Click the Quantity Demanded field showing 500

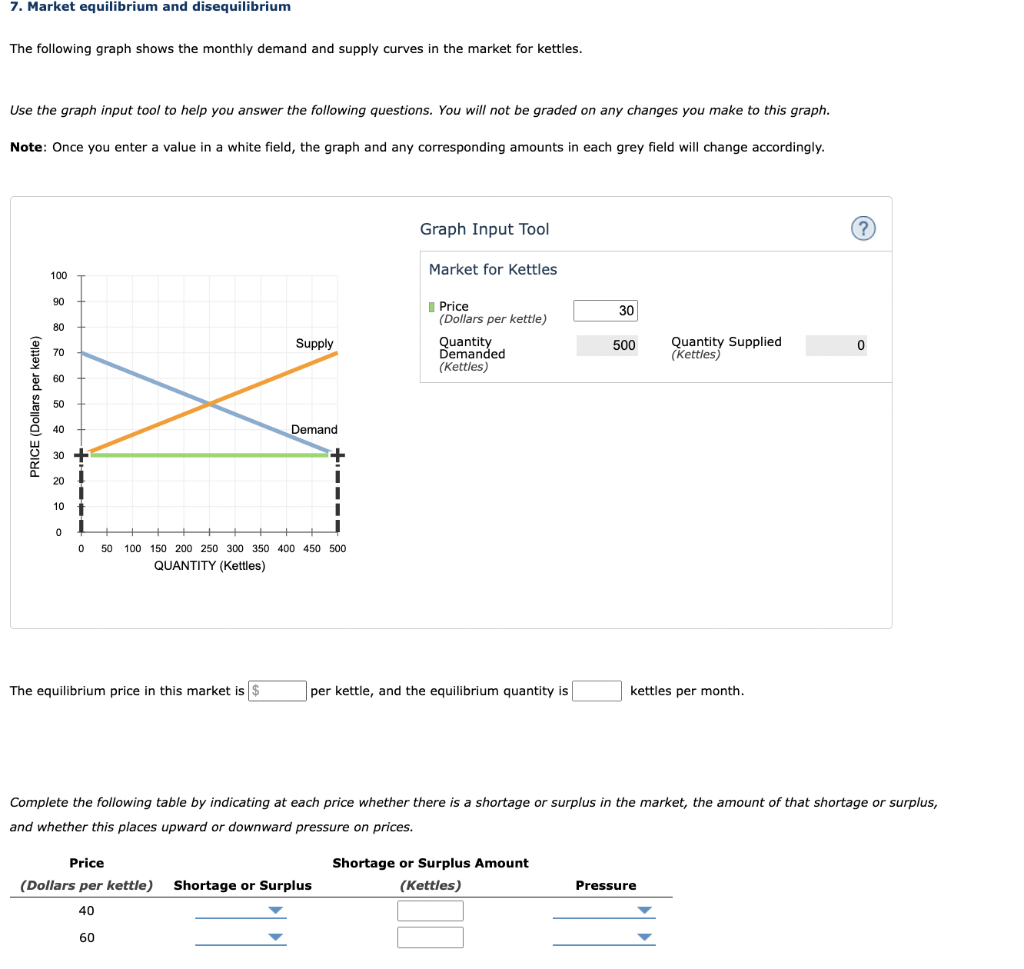click(606, 344)
